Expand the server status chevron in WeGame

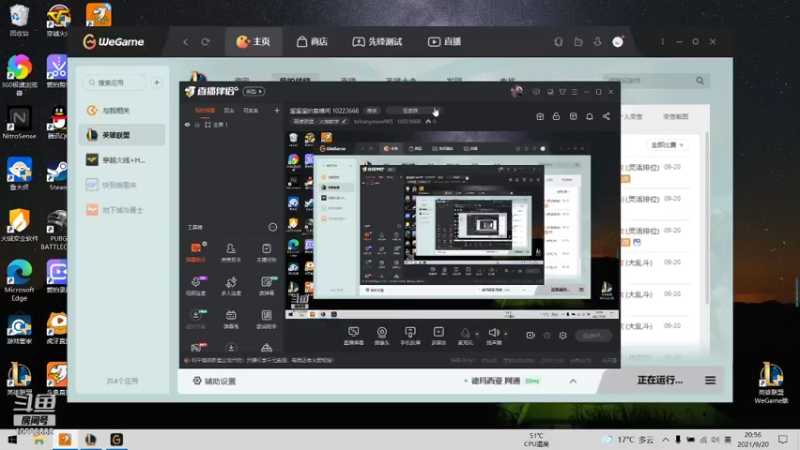click(573, 381)
